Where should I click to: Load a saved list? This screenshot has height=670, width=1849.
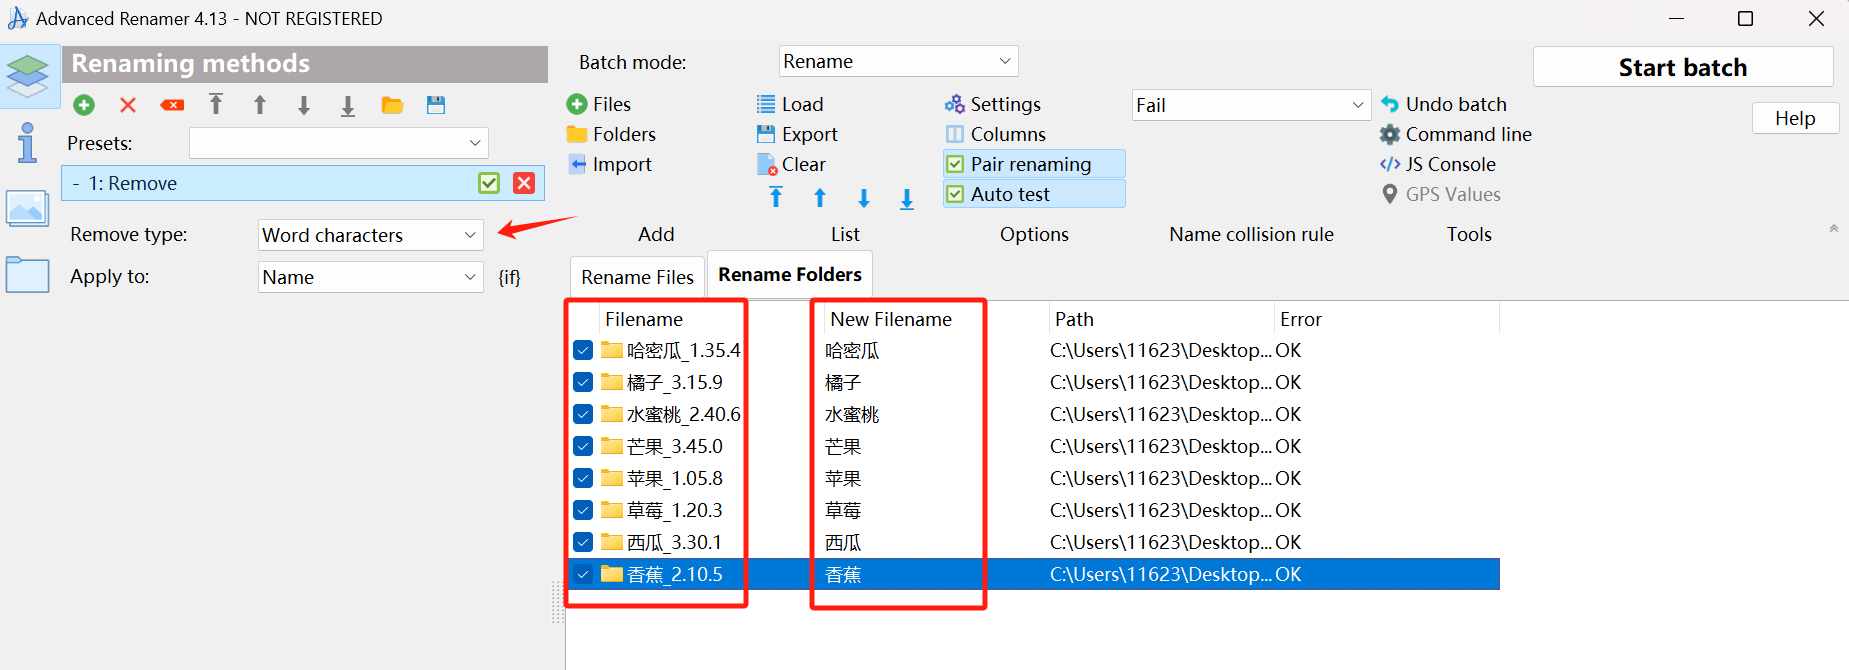(x=790, y=104)
